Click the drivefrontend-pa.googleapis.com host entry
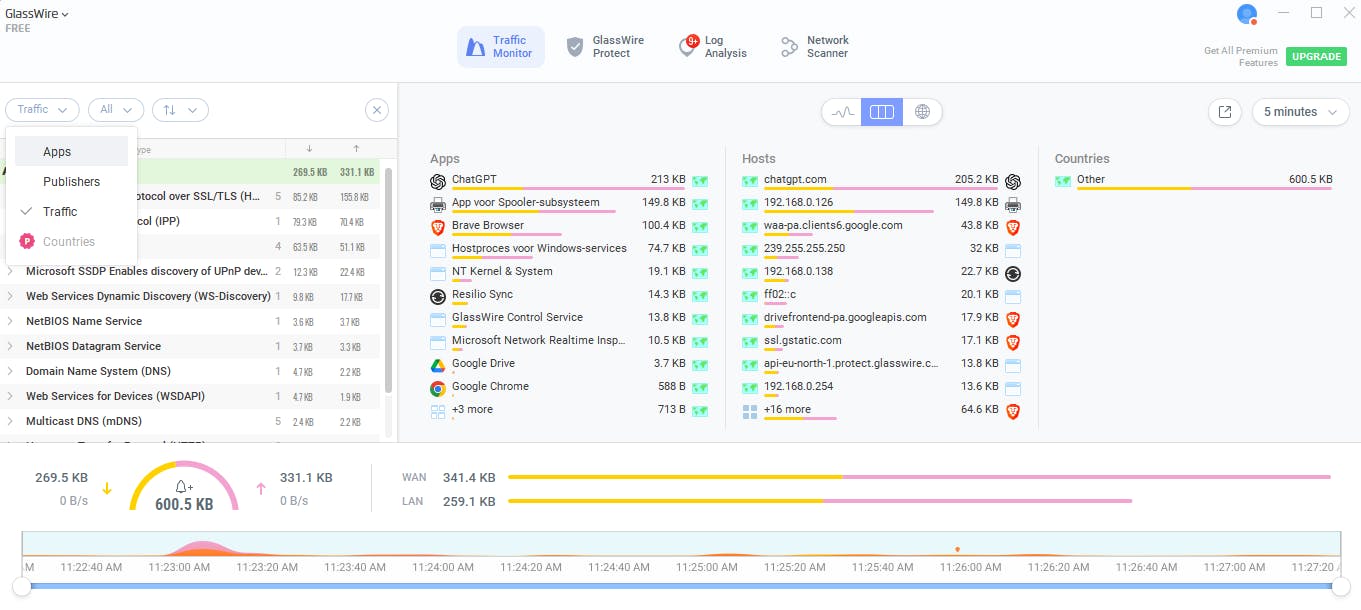The height and width of the screenshot is (610, 1361). click(x=845, y=317)
